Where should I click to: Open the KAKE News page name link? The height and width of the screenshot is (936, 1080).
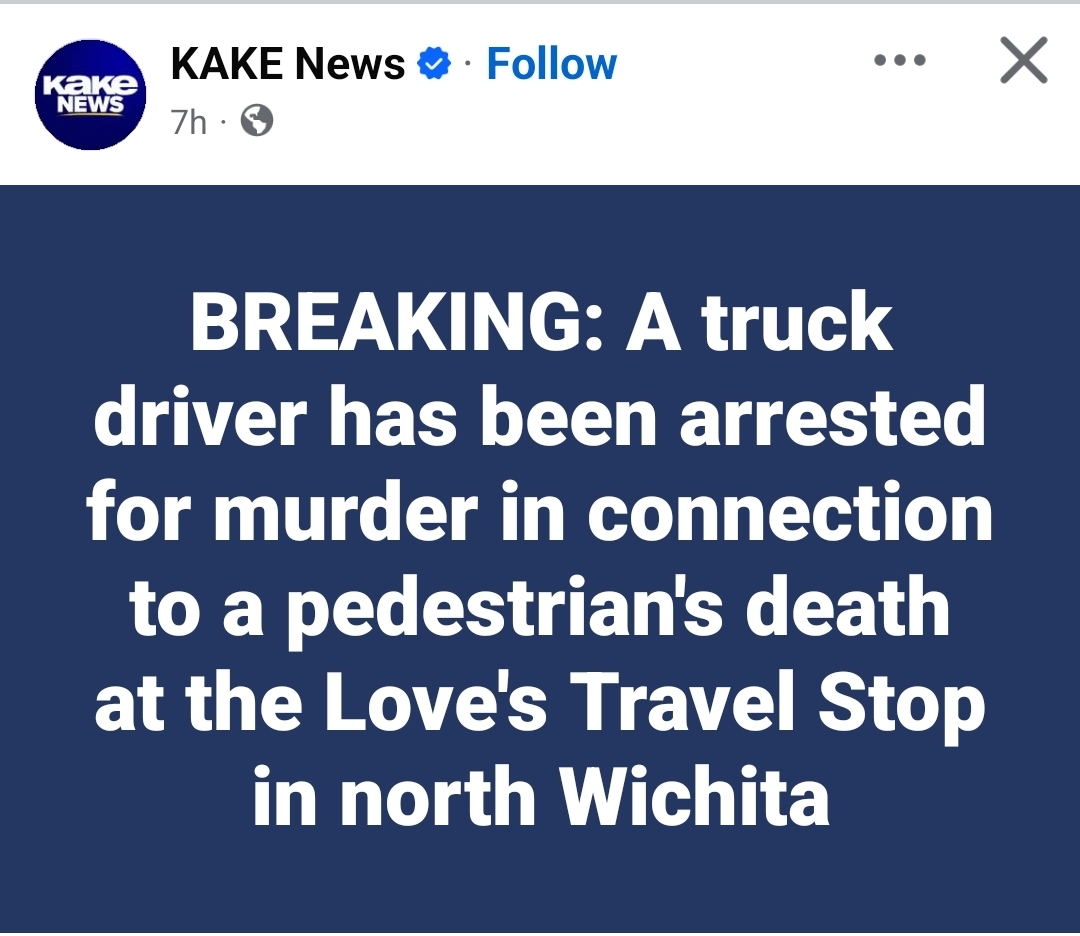[x=288, y=64]
